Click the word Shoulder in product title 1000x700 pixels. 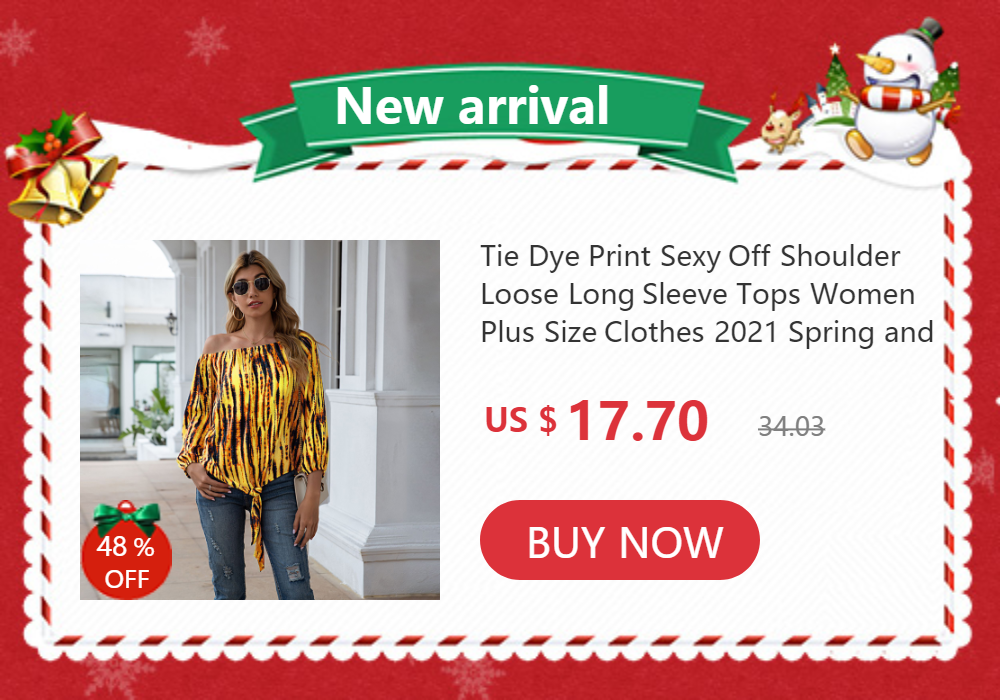click(841, 256)
